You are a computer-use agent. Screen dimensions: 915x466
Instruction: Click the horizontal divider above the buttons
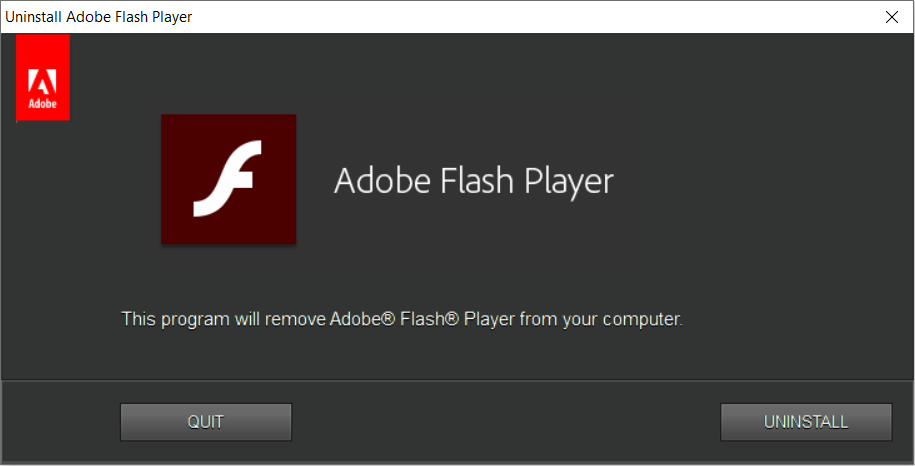click(457, 380)
